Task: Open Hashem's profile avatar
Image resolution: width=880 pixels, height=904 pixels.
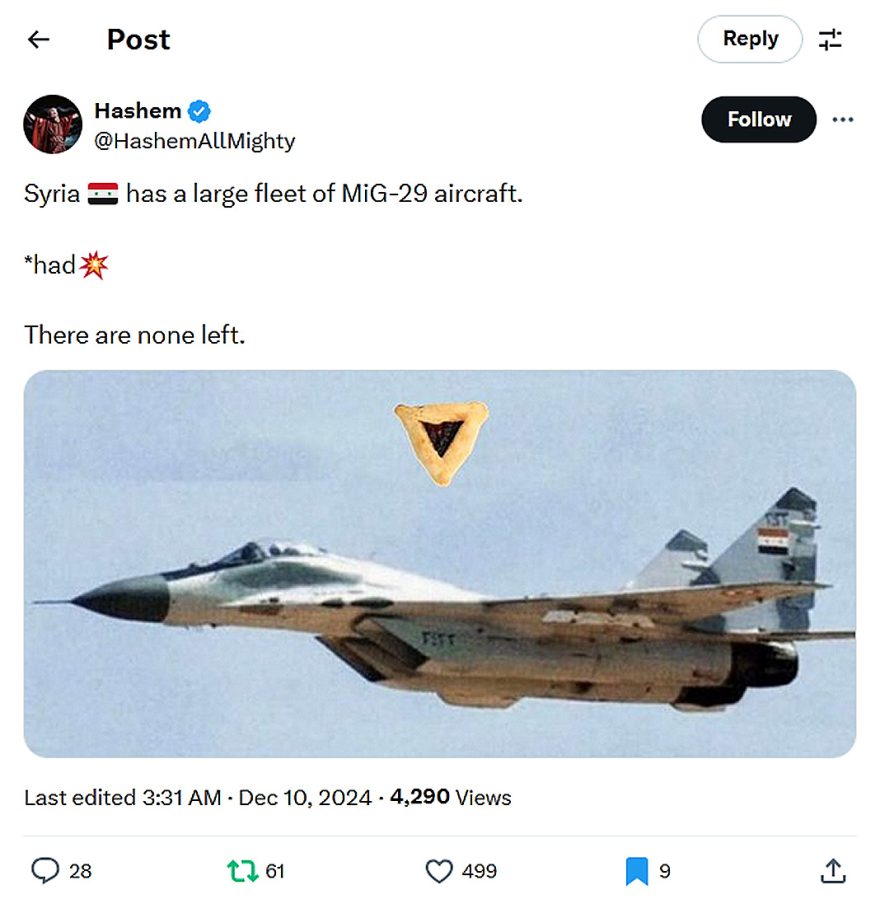Action: [52, 124]
